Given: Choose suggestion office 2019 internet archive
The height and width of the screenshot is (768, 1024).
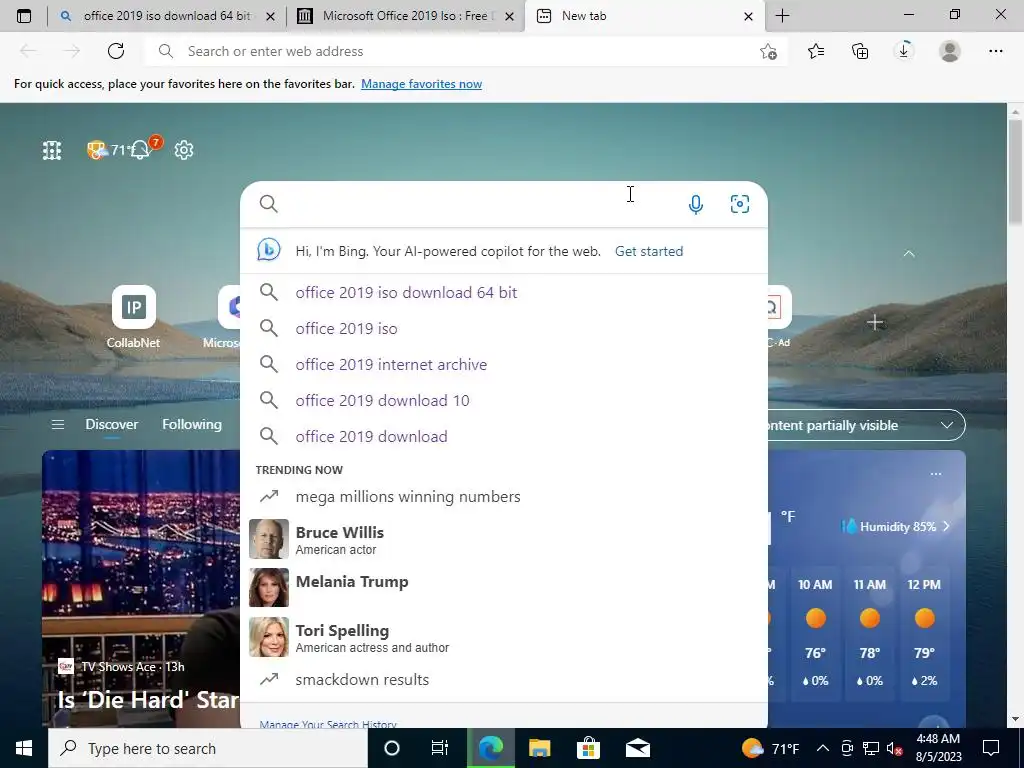Looking at the screenshot, I should click(x=504, y=364).
